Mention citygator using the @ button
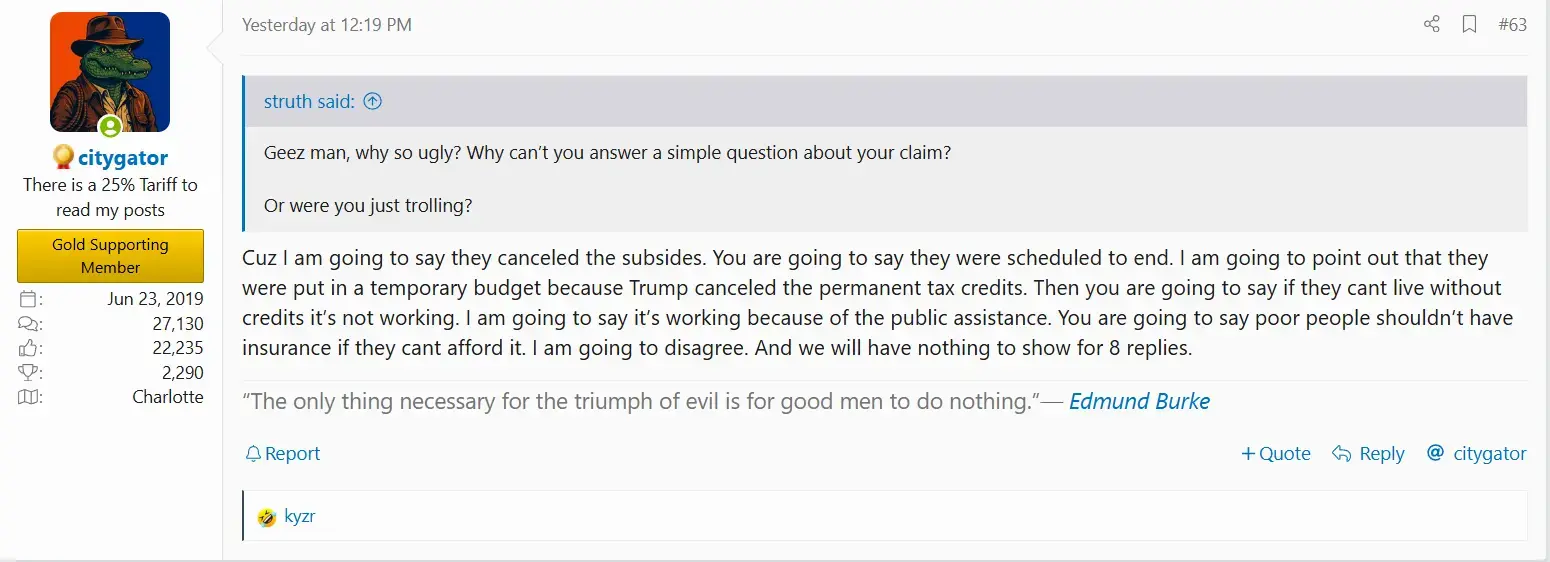This screenshot has width=1550, height=562. tap(1476, 454)
